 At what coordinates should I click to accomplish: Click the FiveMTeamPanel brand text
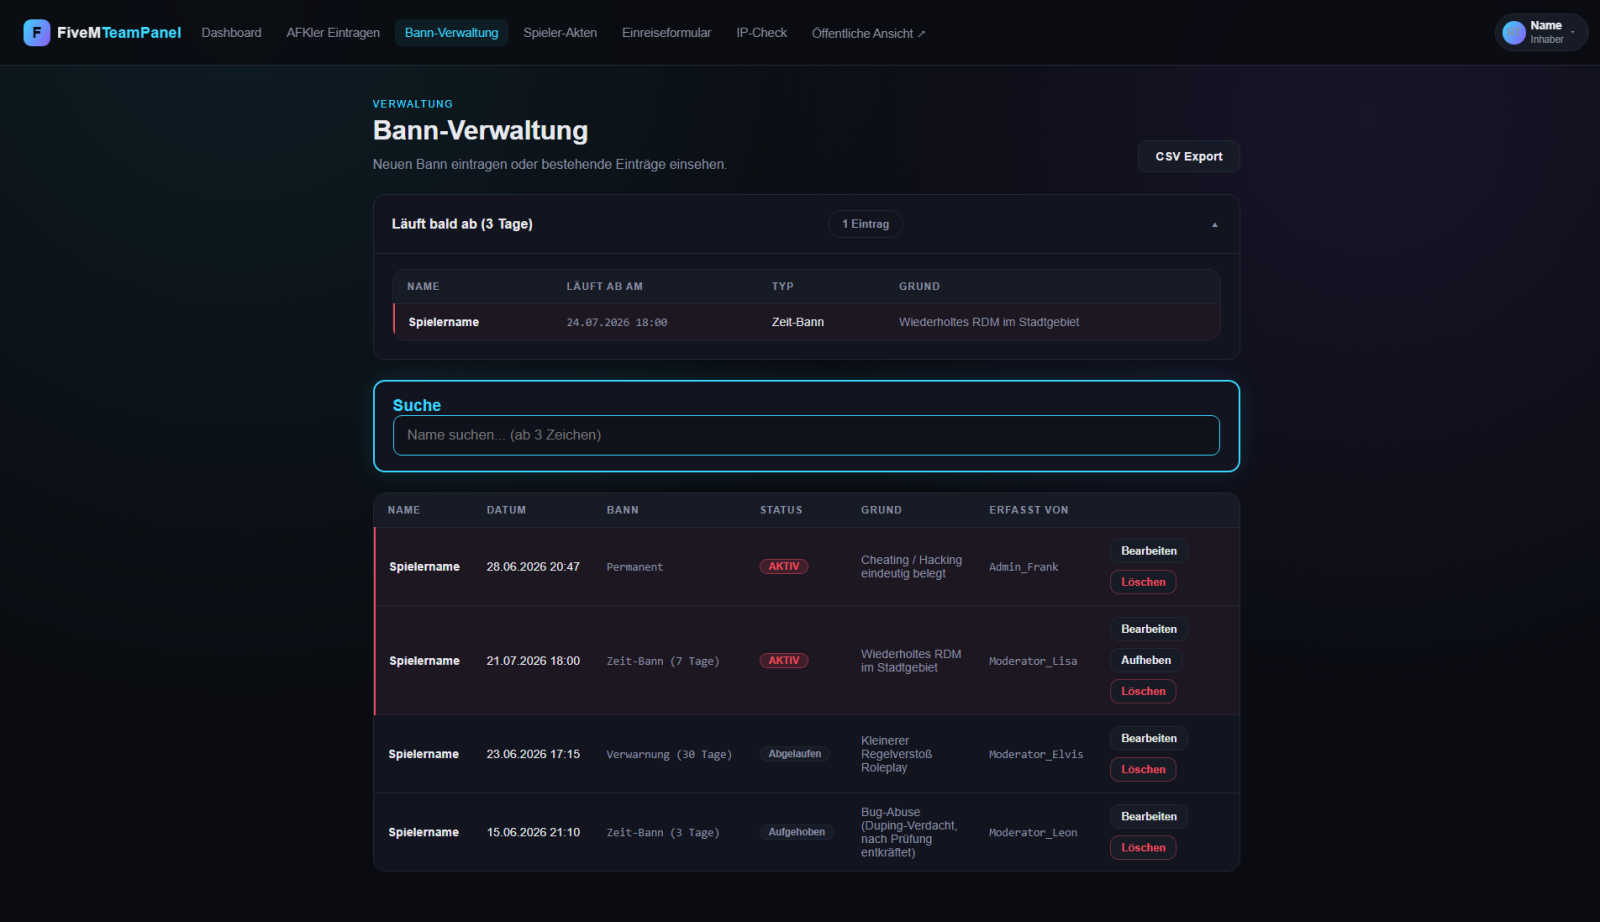pos(119,33)
